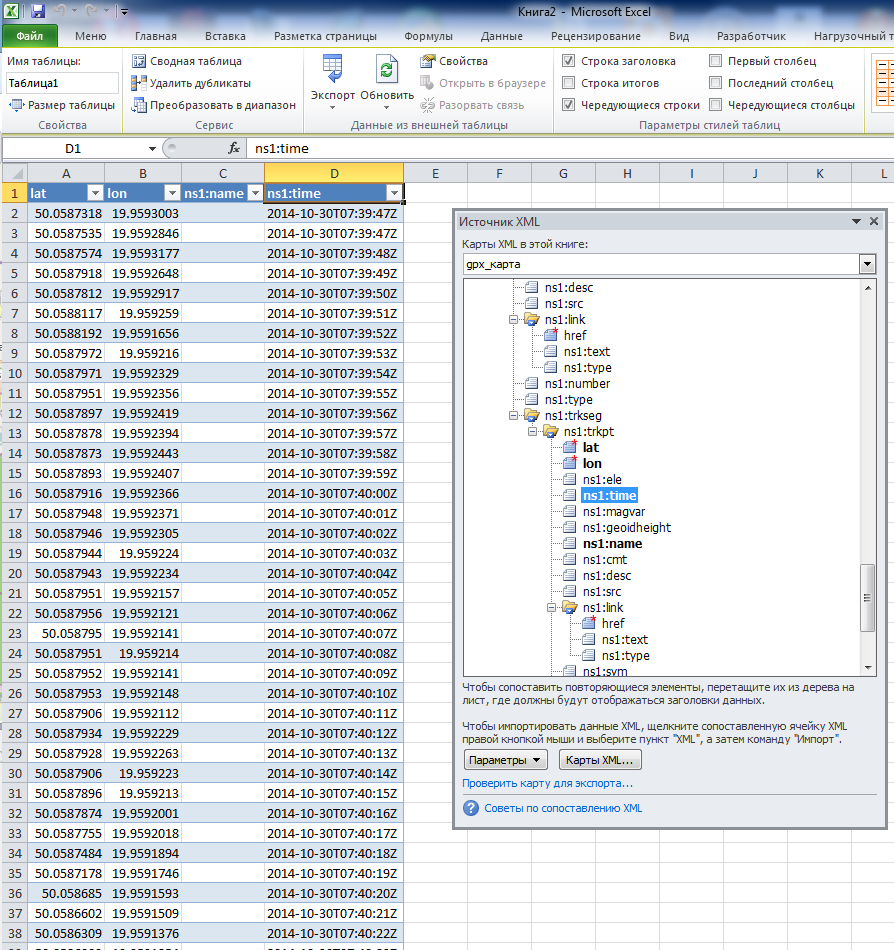Open the gpx_карта XML map dropdown
Viewport: 894px width, 950px height.
(x=867, y=264)
